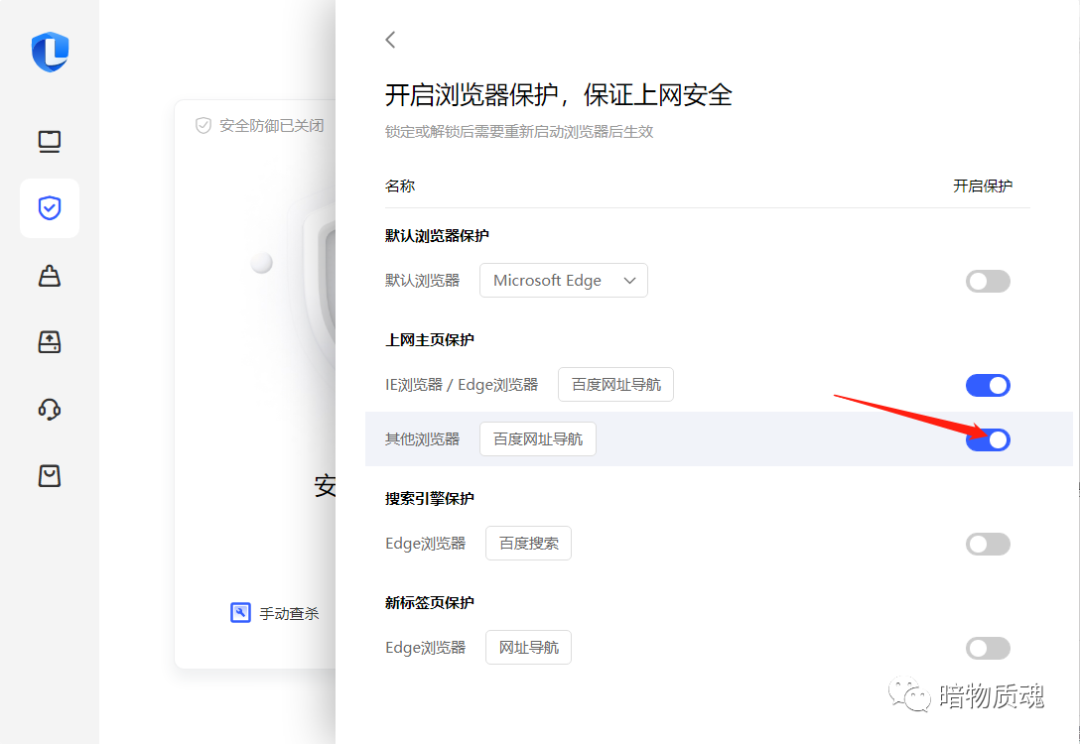Toggle IE浏览器 / Edge浏览器 homepage protection switch
Viewport: 1080px width, 744px height.
coord(988,385)
